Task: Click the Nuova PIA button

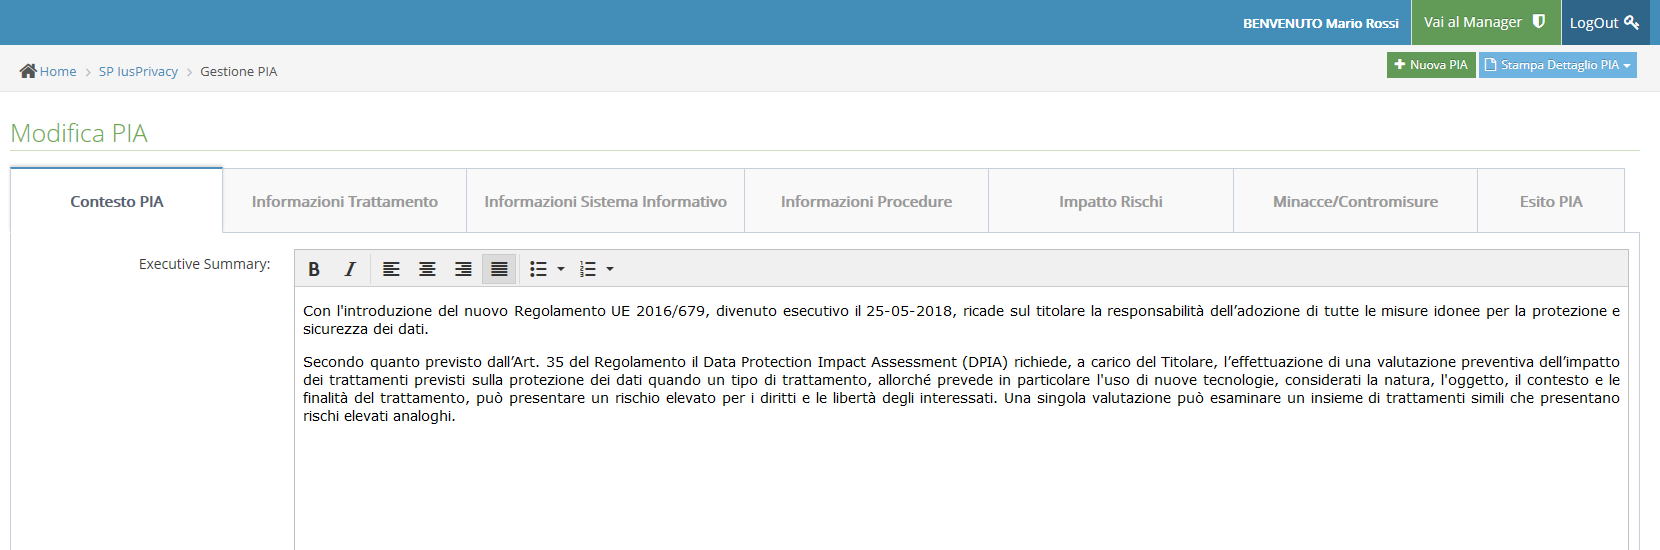Action: tap(1431, 65)
